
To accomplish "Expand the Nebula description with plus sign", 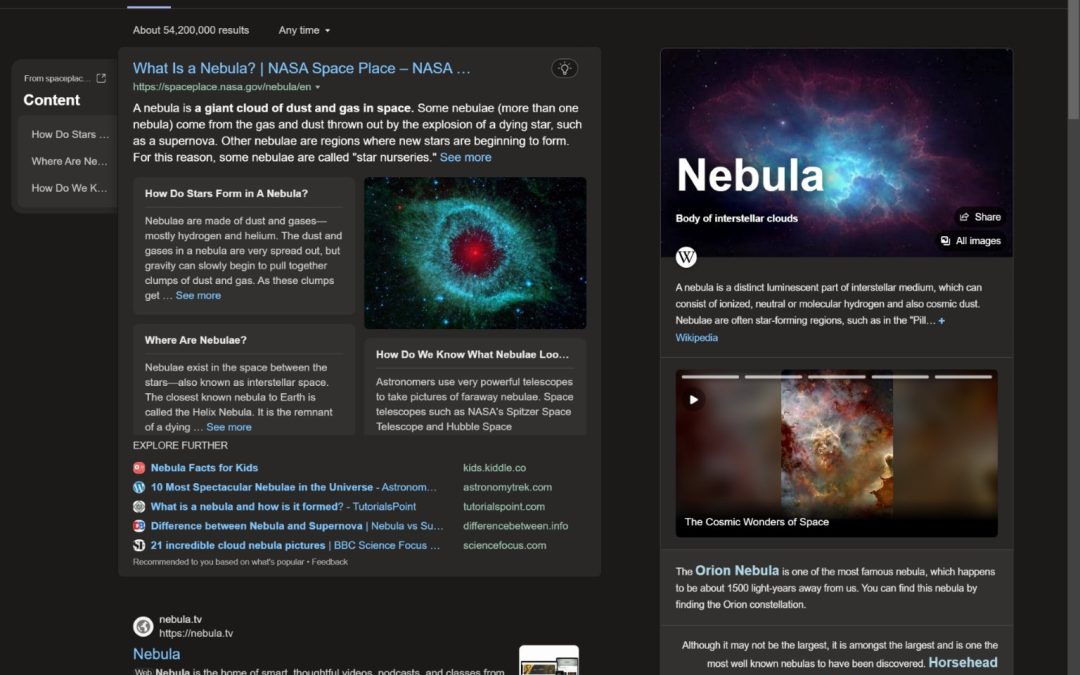I will (x=941, y=321).
